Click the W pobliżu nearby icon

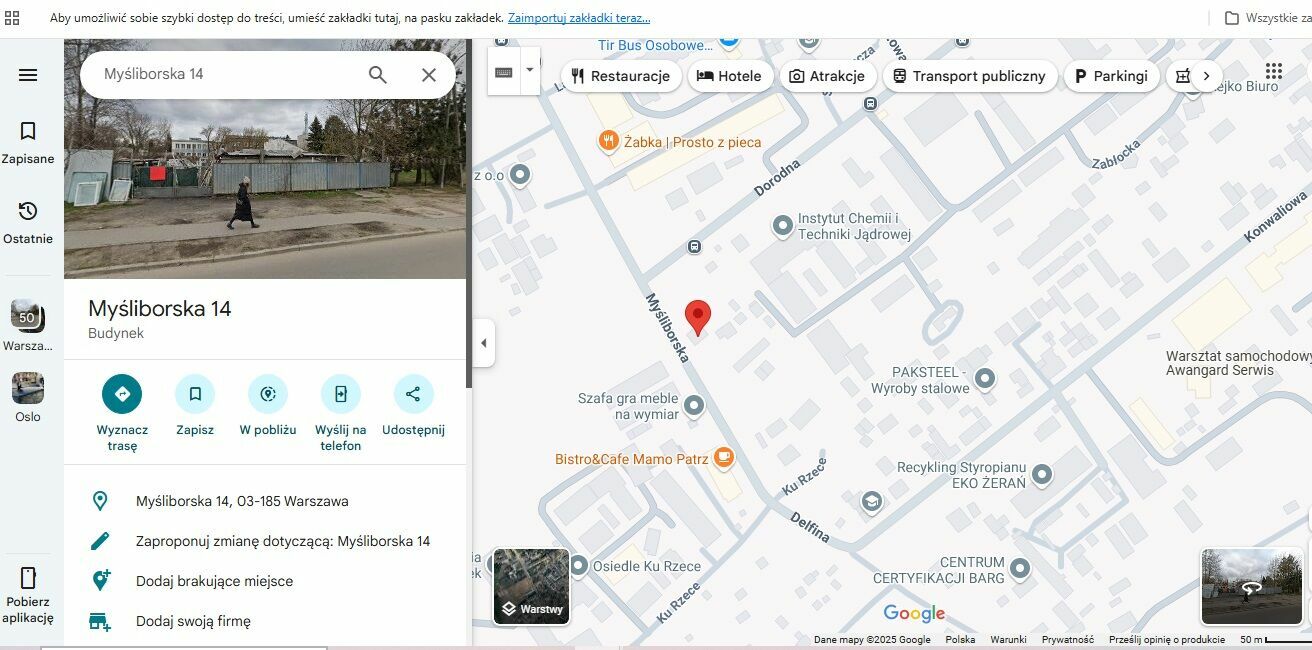267,394
